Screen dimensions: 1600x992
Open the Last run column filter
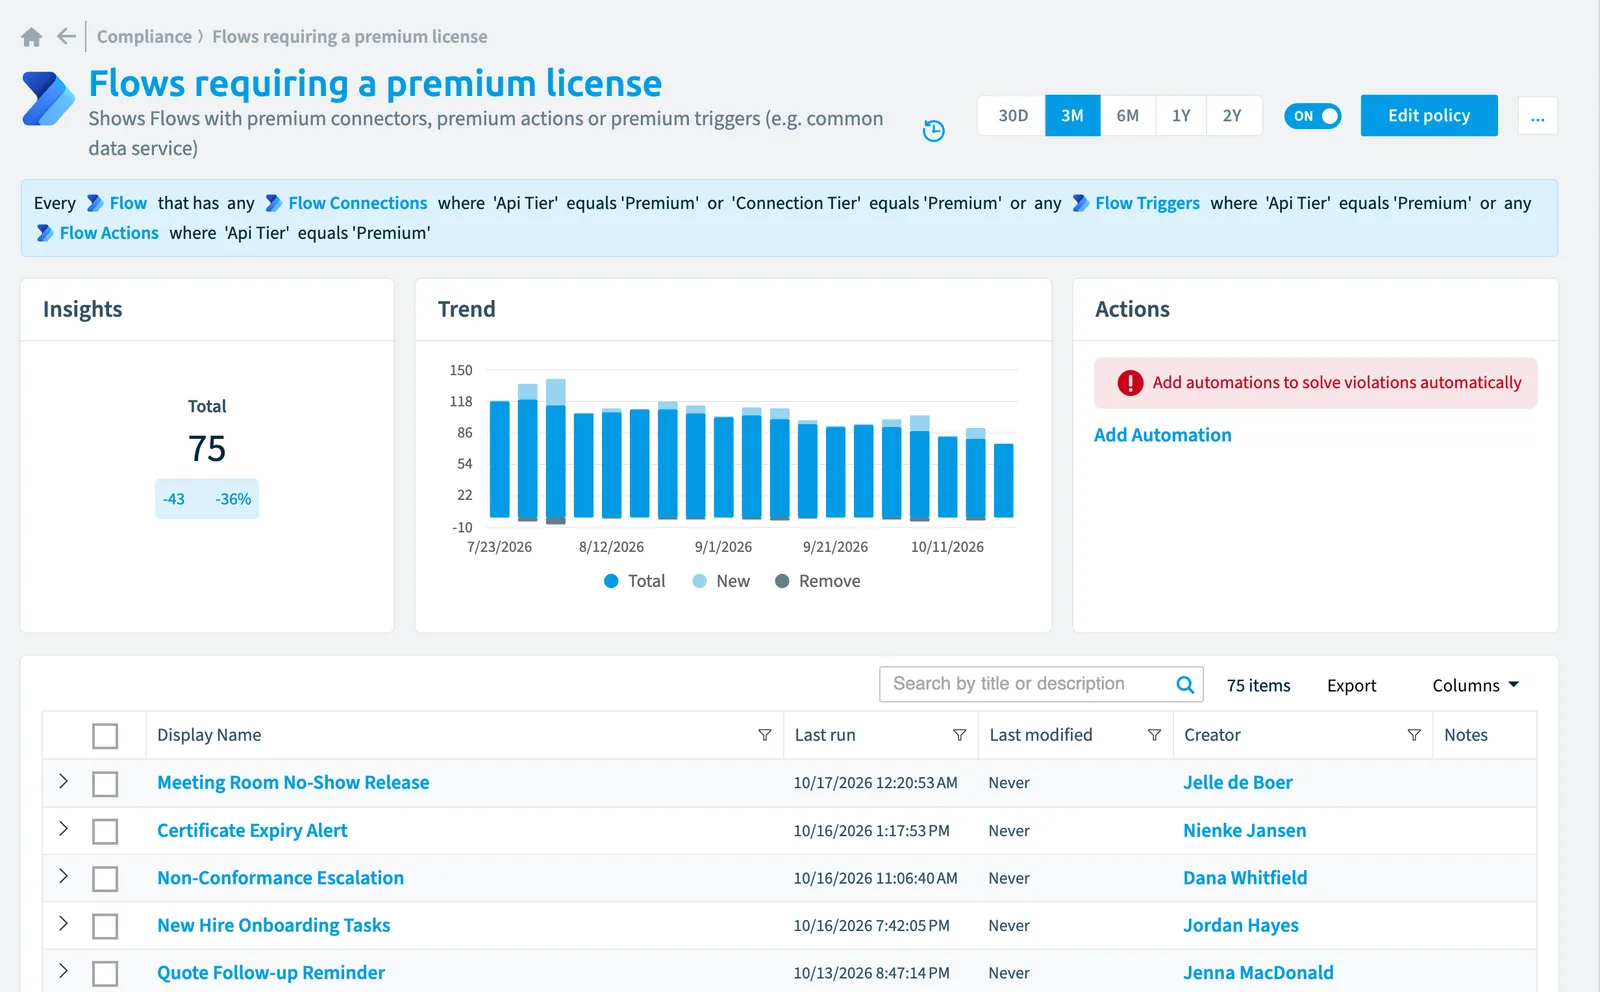tap(960, 735)
